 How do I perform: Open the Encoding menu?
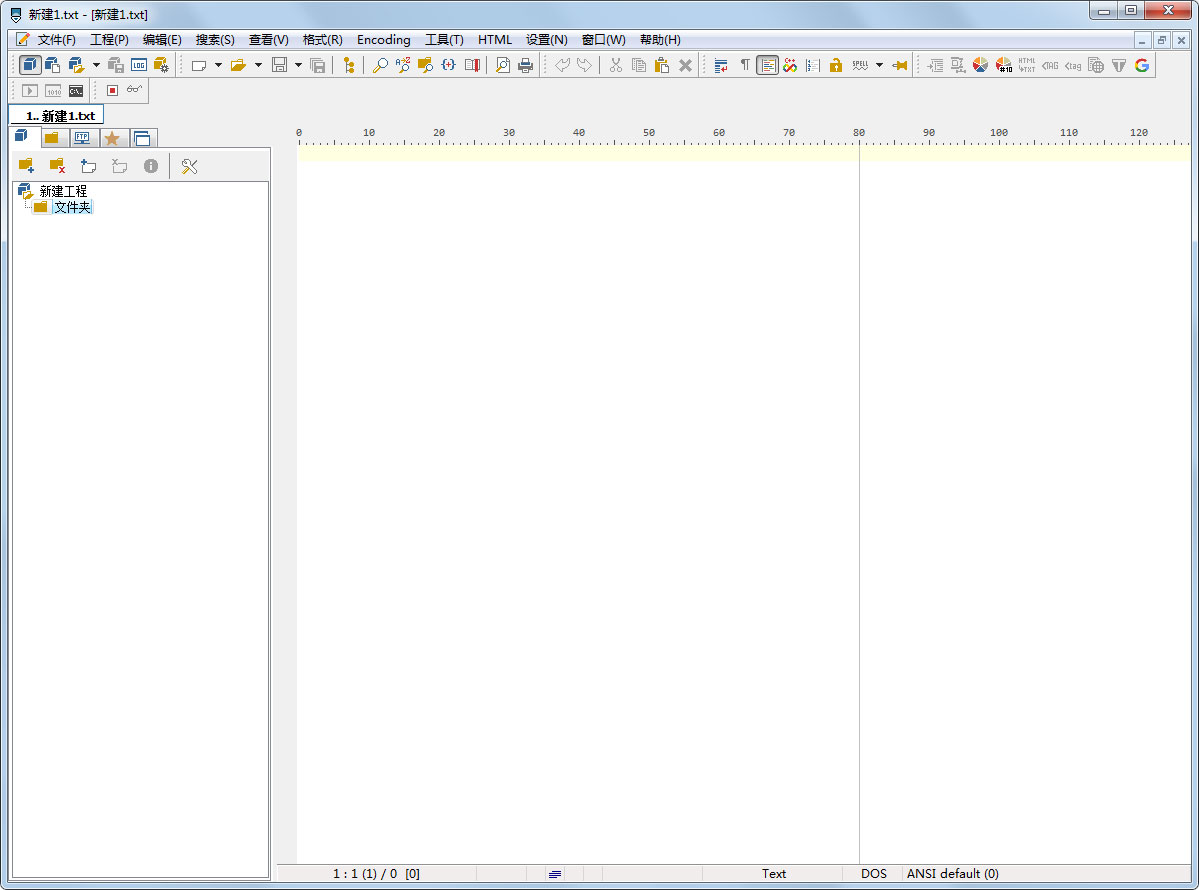point(384,40)
